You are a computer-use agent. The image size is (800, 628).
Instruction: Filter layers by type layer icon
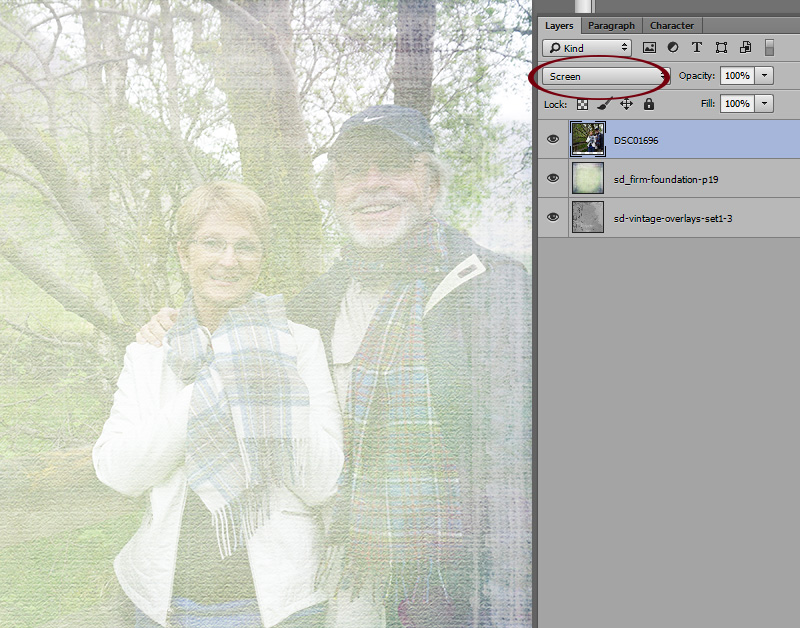tap(696, 47)
